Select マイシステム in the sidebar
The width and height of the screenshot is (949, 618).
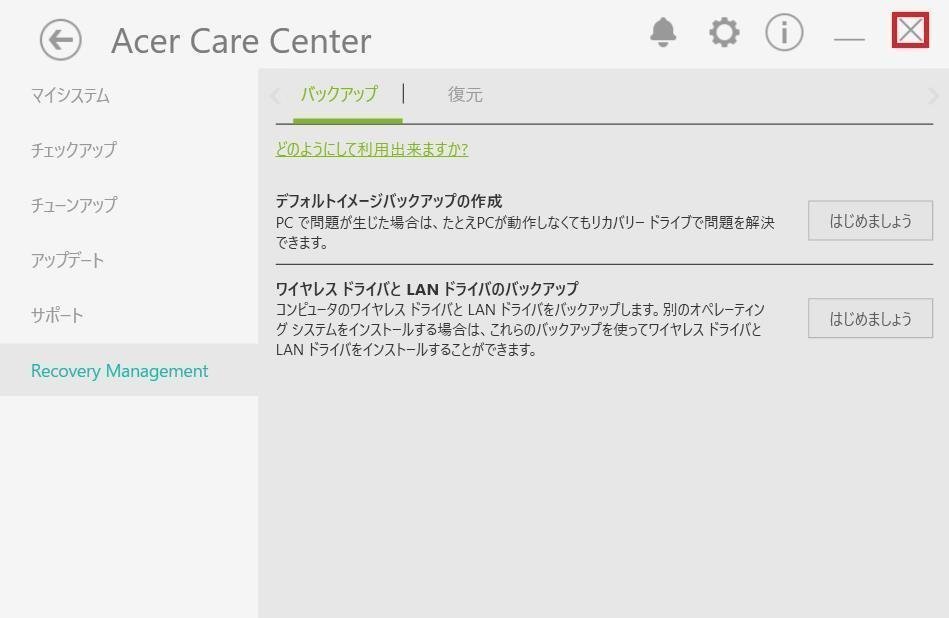point(70,95)
